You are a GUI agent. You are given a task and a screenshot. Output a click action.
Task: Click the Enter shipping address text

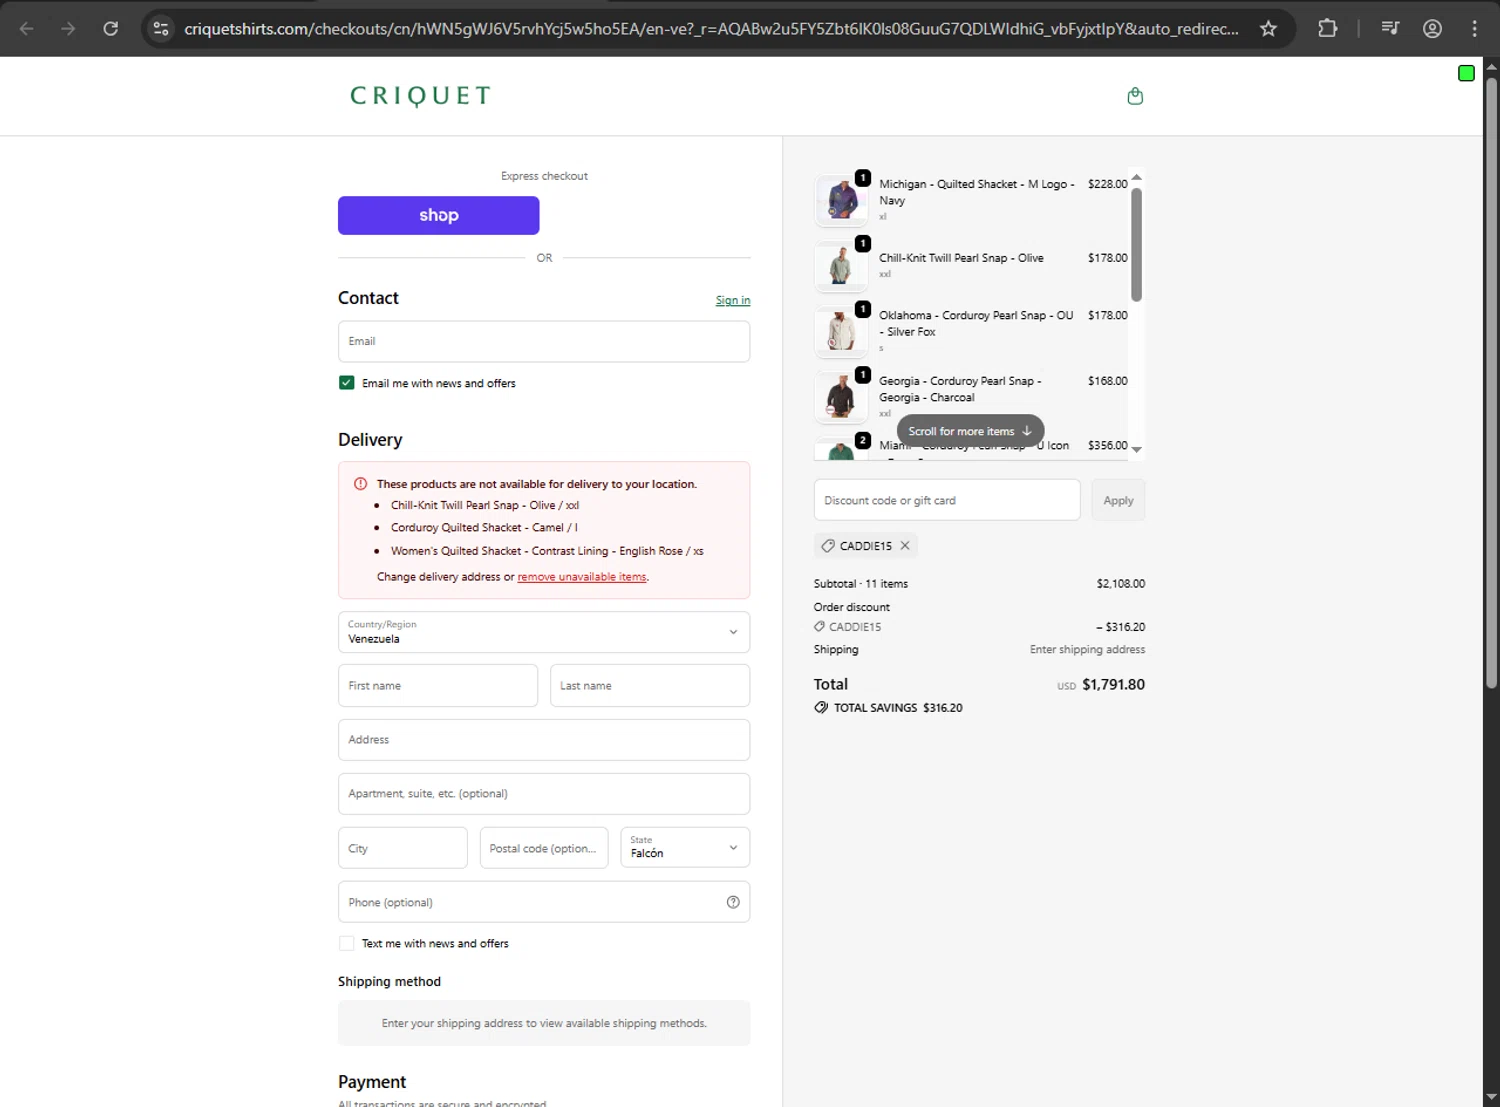click(x=1087, y=650)
